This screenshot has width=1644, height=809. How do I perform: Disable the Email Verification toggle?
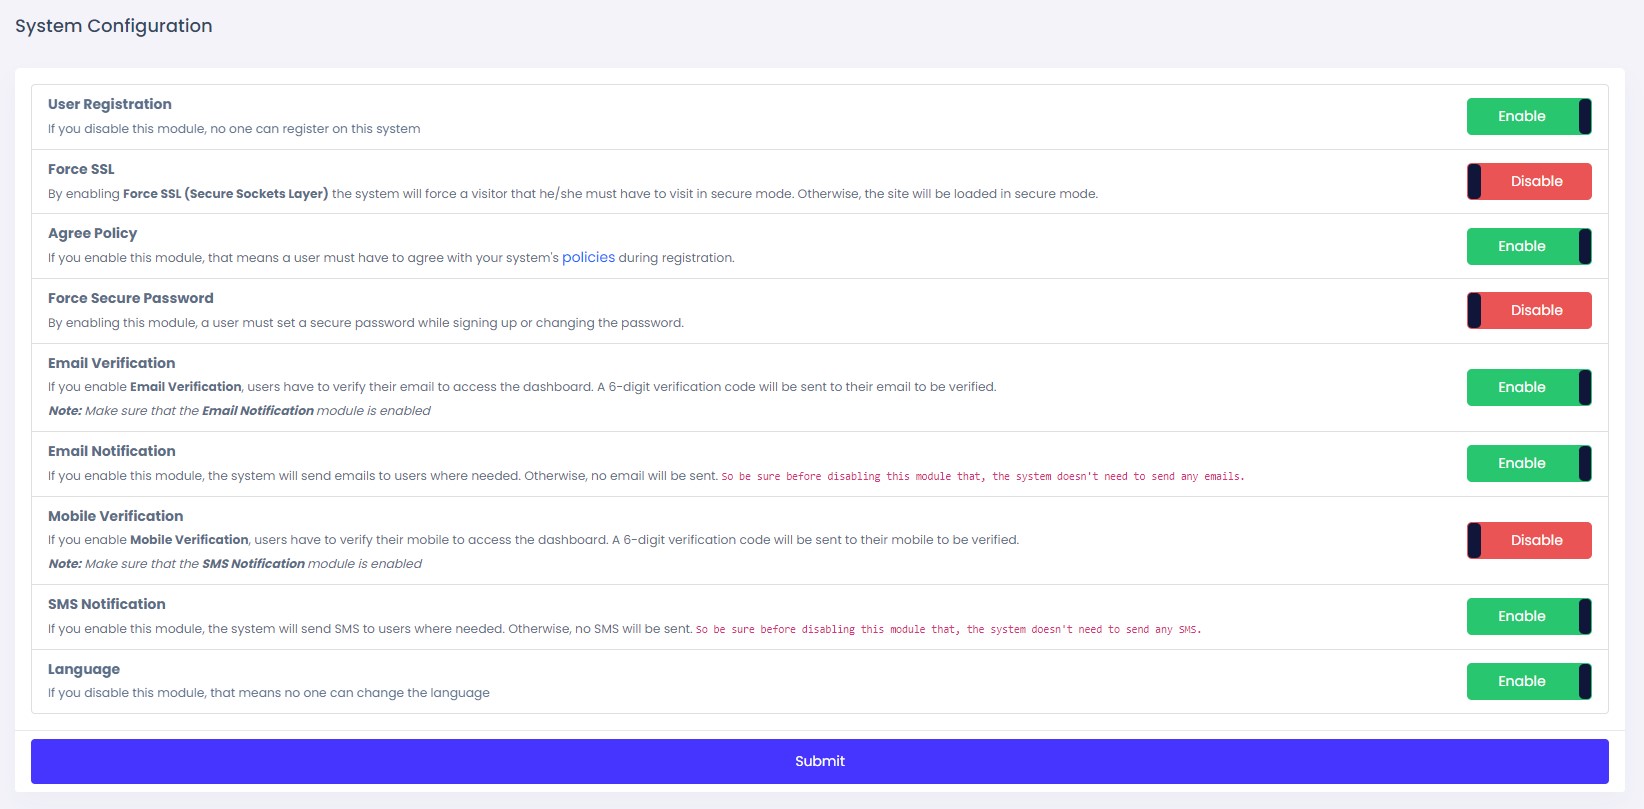click(1528, 388)
